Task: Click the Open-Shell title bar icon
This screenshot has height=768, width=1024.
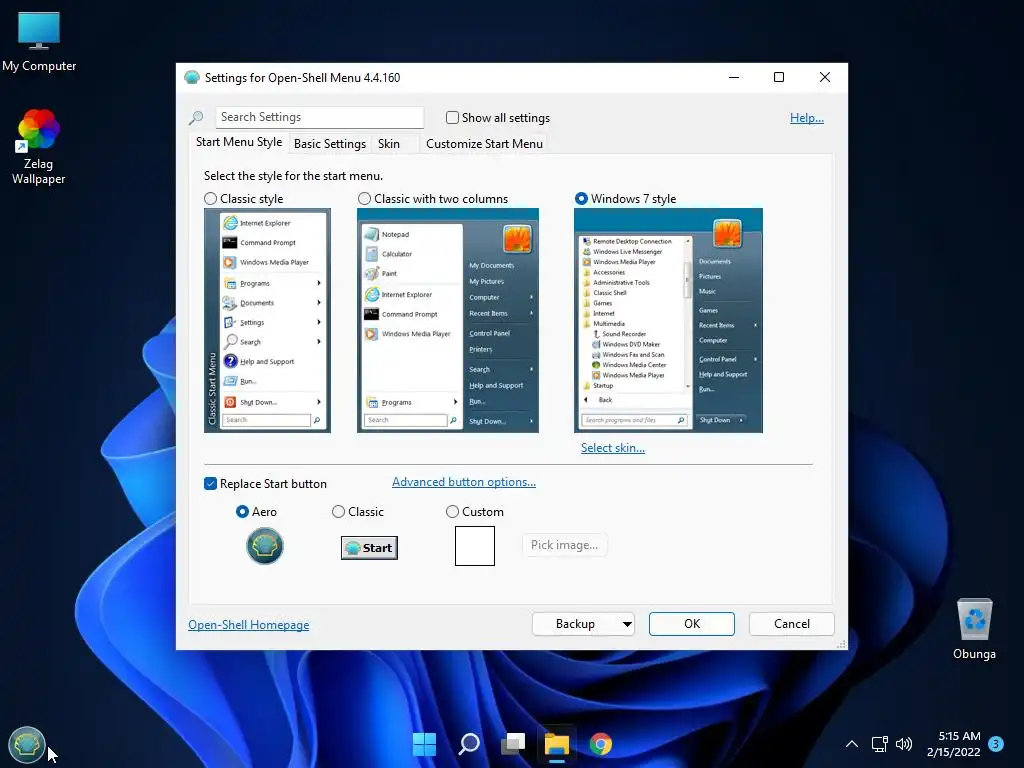Action: (192, 78)
